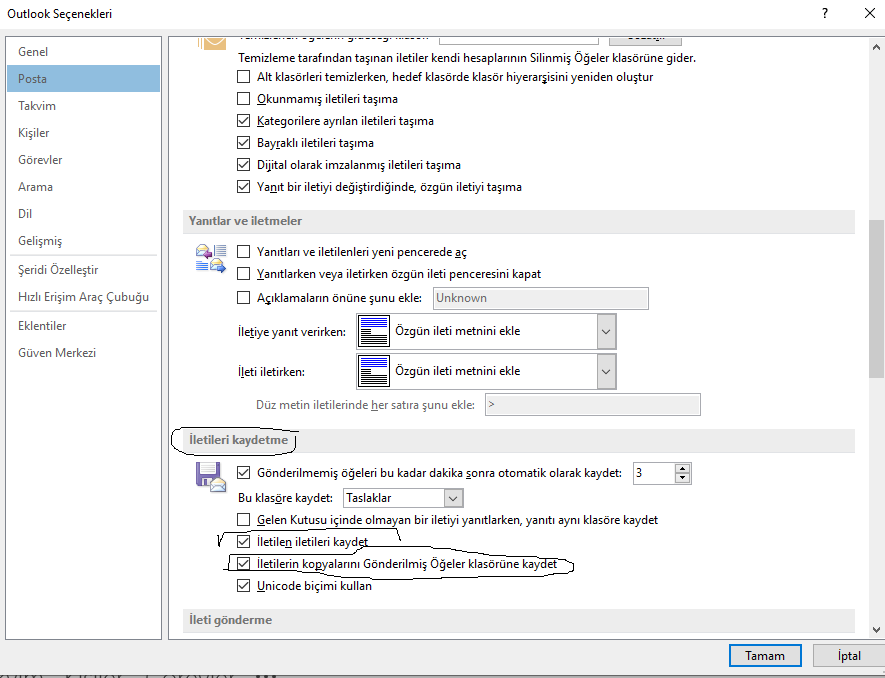Check Yanıtlarken veya iletirken özgün pencereyi kapat
This screenshot has height=678, width=885.
point(243,274)
